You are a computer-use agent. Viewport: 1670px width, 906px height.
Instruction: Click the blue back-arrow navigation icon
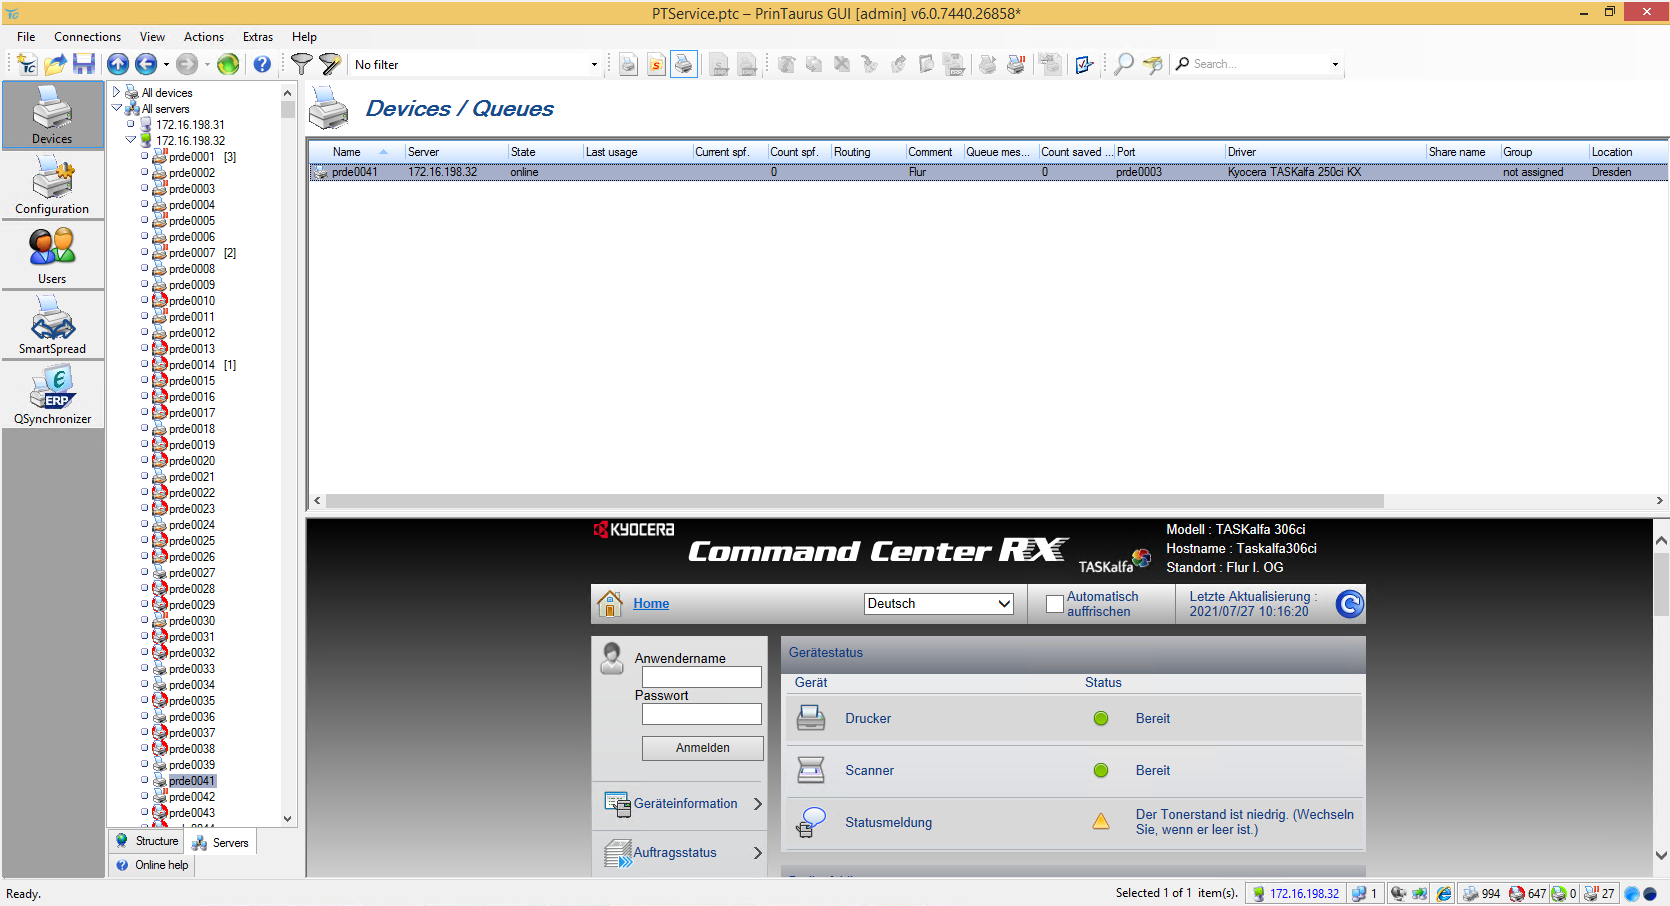tap(146, 64)
